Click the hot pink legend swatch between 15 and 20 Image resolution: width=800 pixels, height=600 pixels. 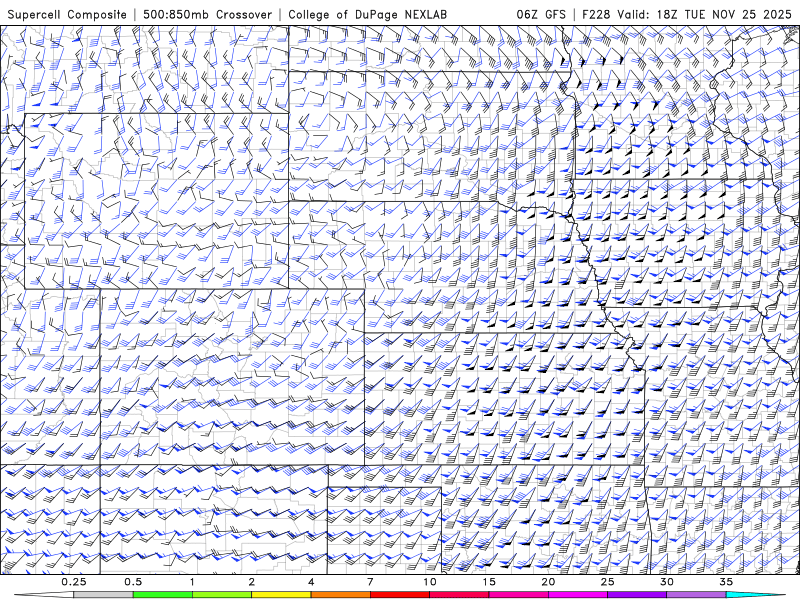click(518, 595)
